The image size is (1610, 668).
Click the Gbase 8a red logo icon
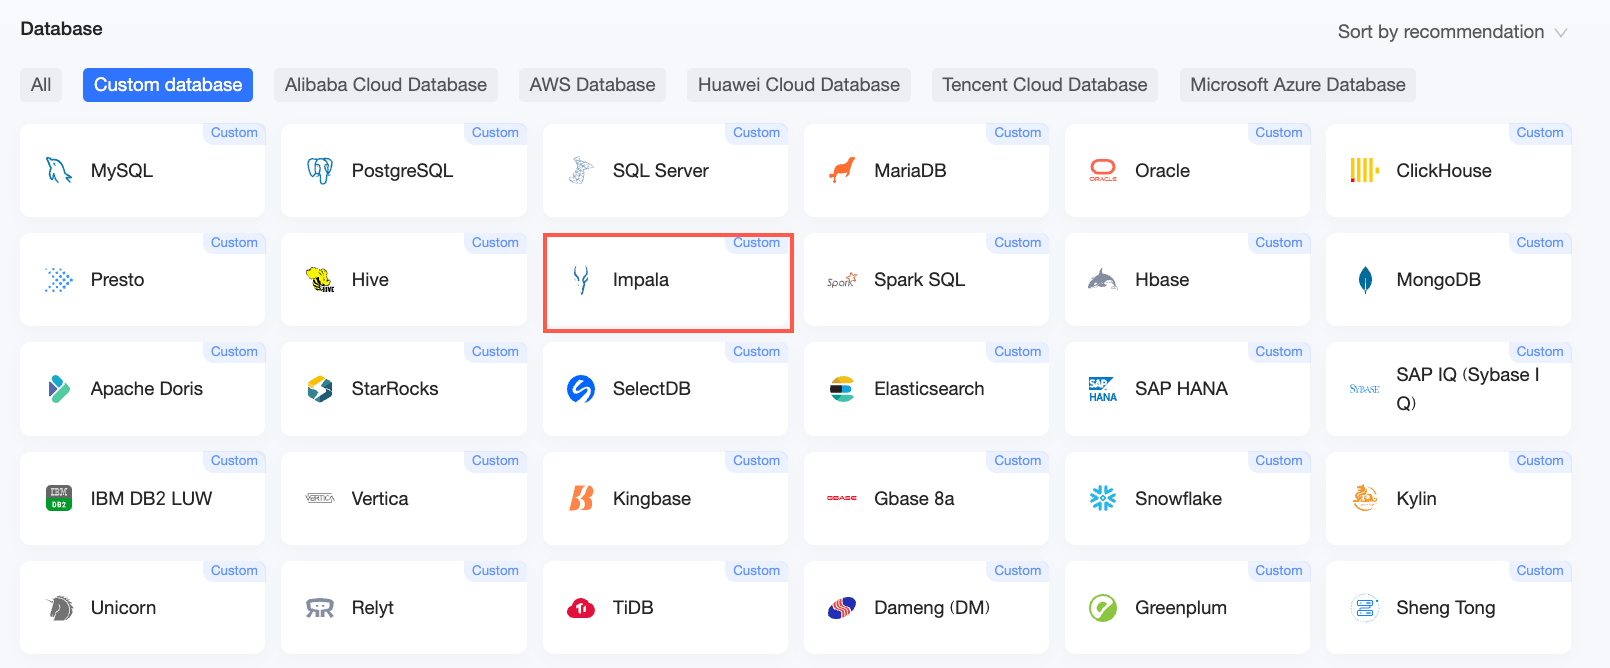842,498
